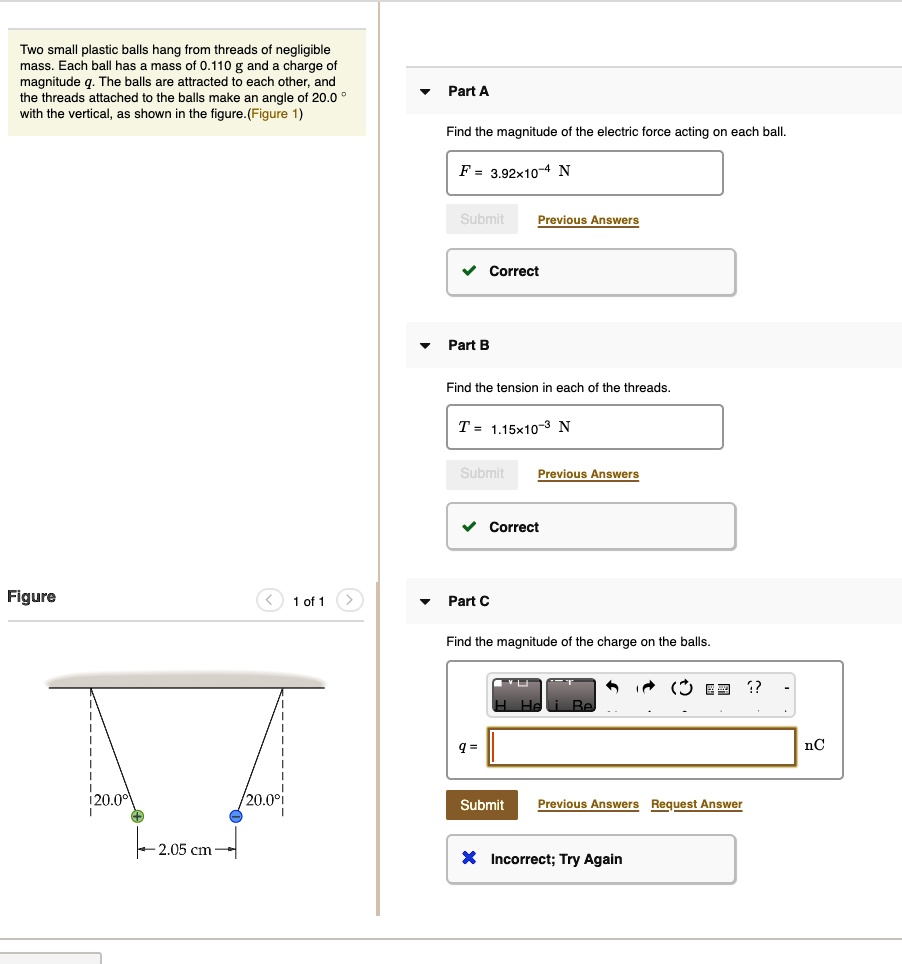Open Previous Answers under Part C

(x=588, y=804)
